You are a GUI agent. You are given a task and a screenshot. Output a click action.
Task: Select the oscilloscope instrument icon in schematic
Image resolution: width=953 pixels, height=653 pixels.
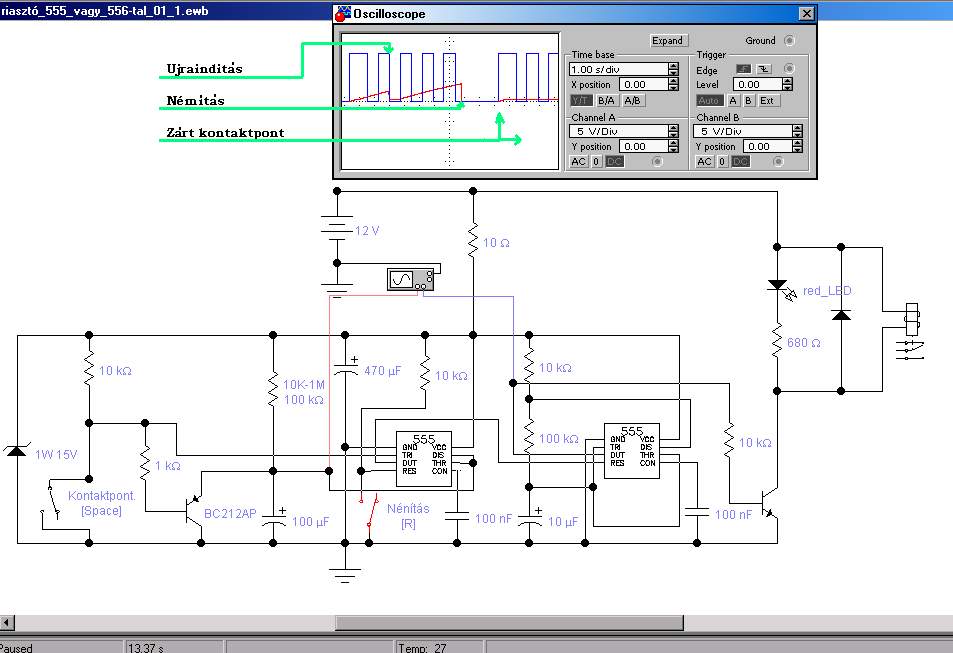pos(411,279)
